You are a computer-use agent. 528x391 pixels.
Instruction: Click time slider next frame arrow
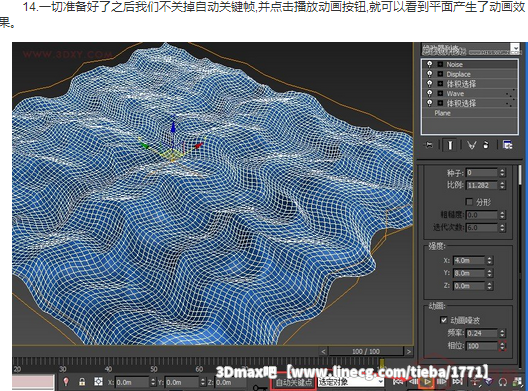[409, 352]
